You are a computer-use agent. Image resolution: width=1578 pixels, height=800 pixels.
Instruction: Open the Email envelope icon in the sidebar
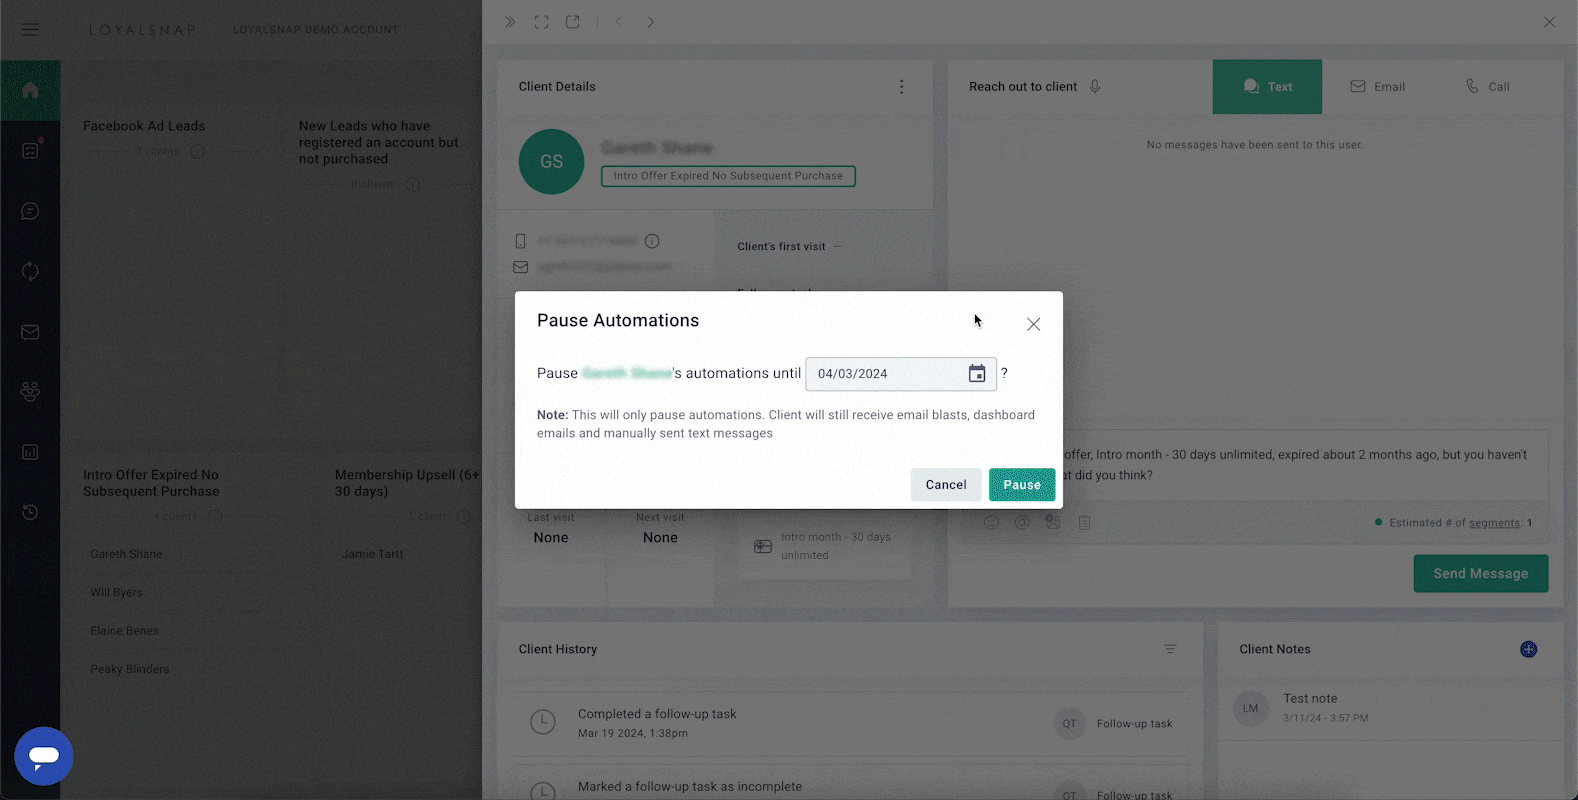point(30,331)
